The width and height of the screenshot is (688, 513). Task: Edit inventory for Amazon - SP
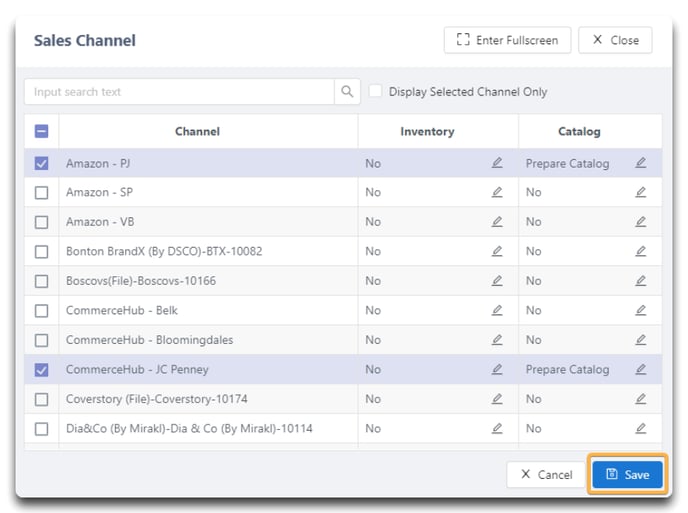(497, 192)
